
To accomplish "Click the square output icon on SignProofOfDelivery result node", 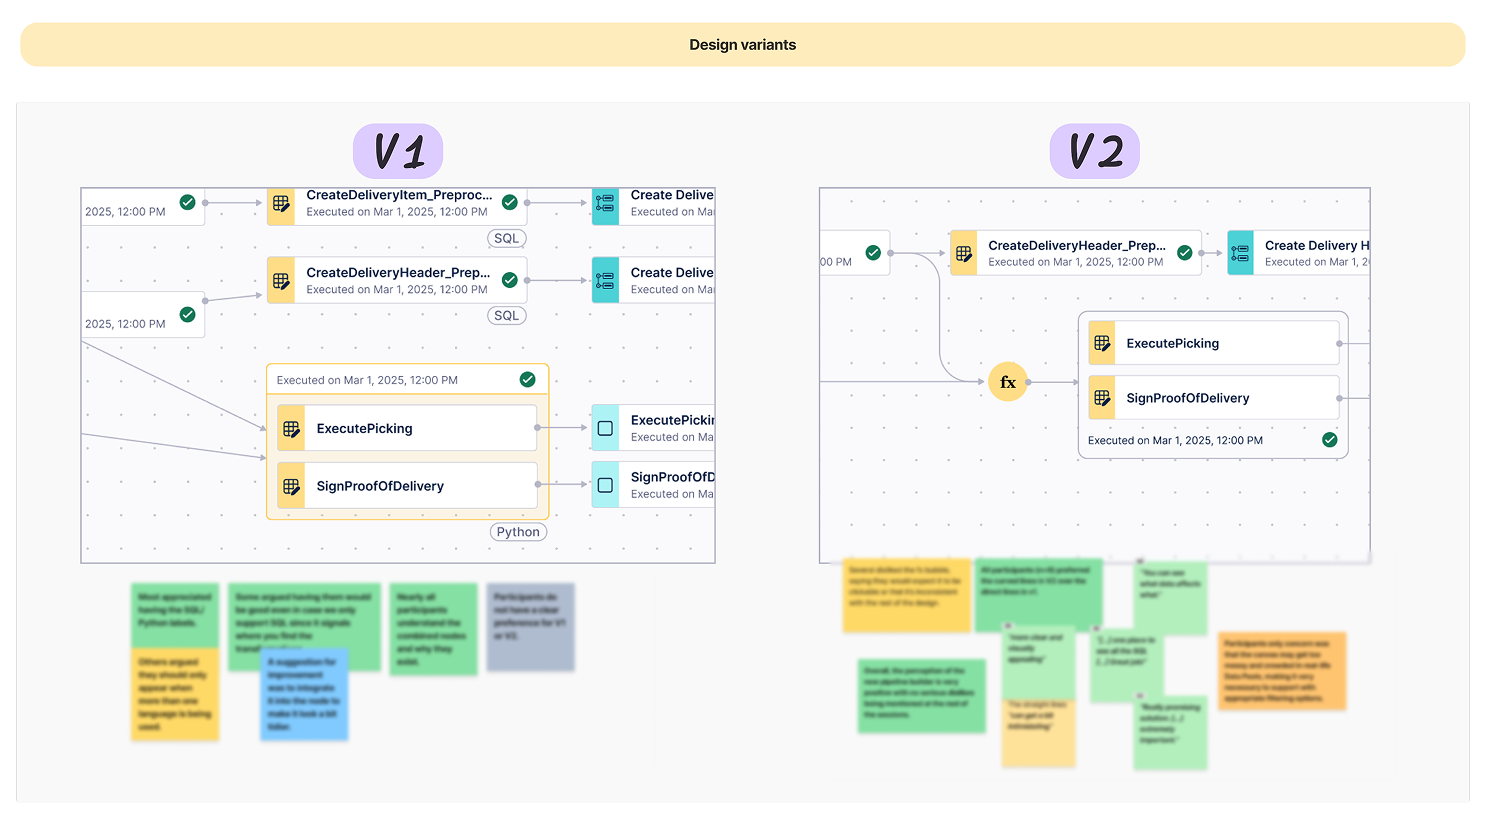I will [605, 484].
